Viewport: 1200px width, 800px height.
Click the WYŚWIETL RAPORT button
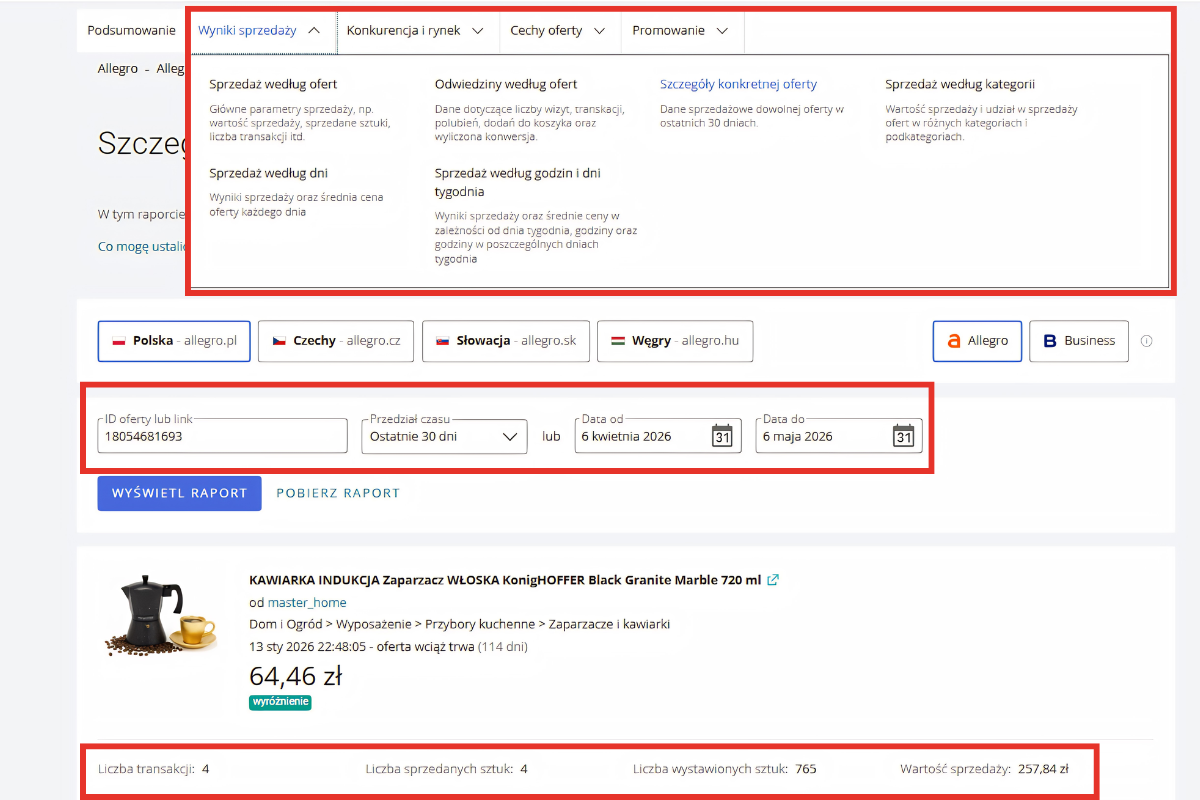point(179,493)
